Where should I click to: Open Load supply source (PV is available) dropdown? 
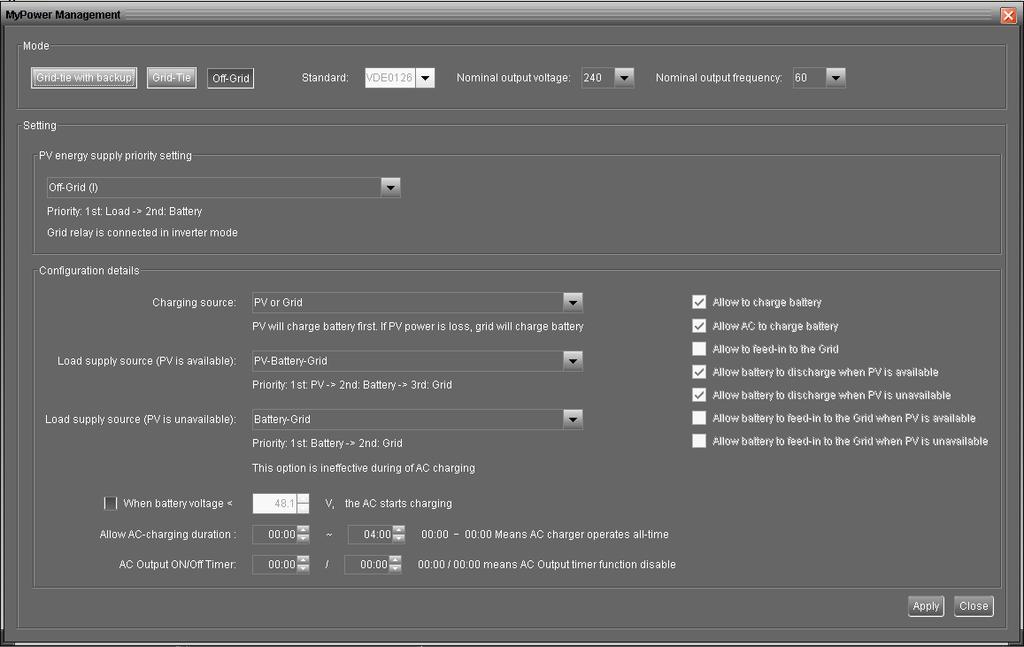click(573, 360)
